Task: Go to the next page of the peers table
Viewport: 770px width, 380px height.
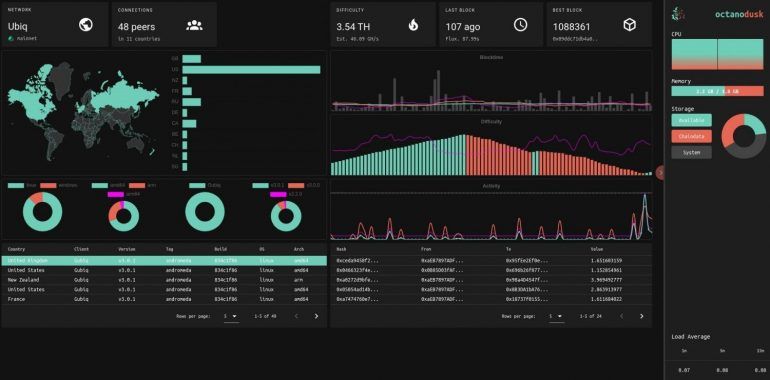Action: [316, 316]
